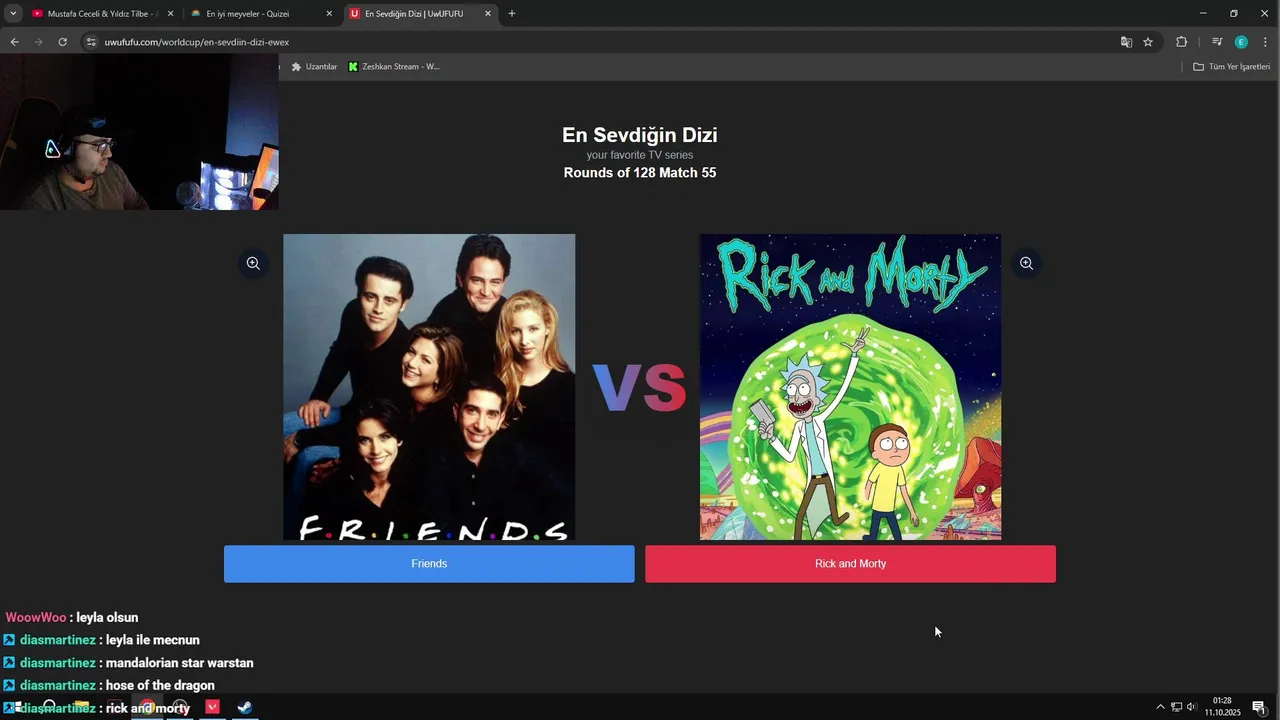Open the network status tray icon
Screen dimensions: 1280x720
1176,707
